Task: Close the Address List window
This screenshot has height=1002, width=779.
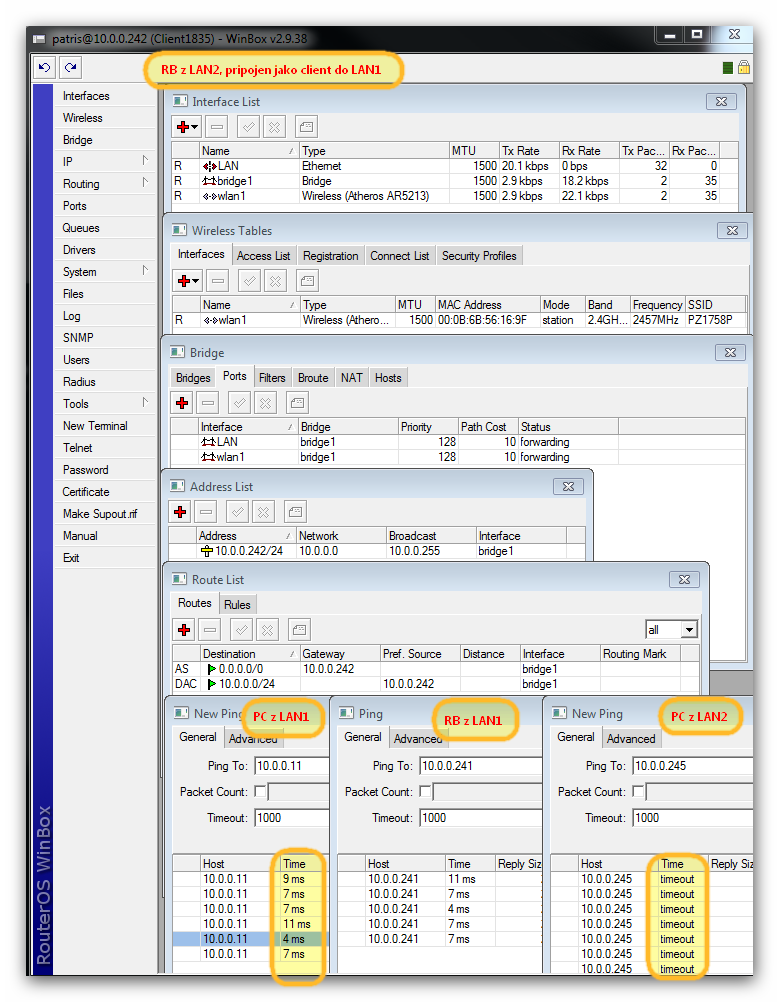Action: [568, 486]
